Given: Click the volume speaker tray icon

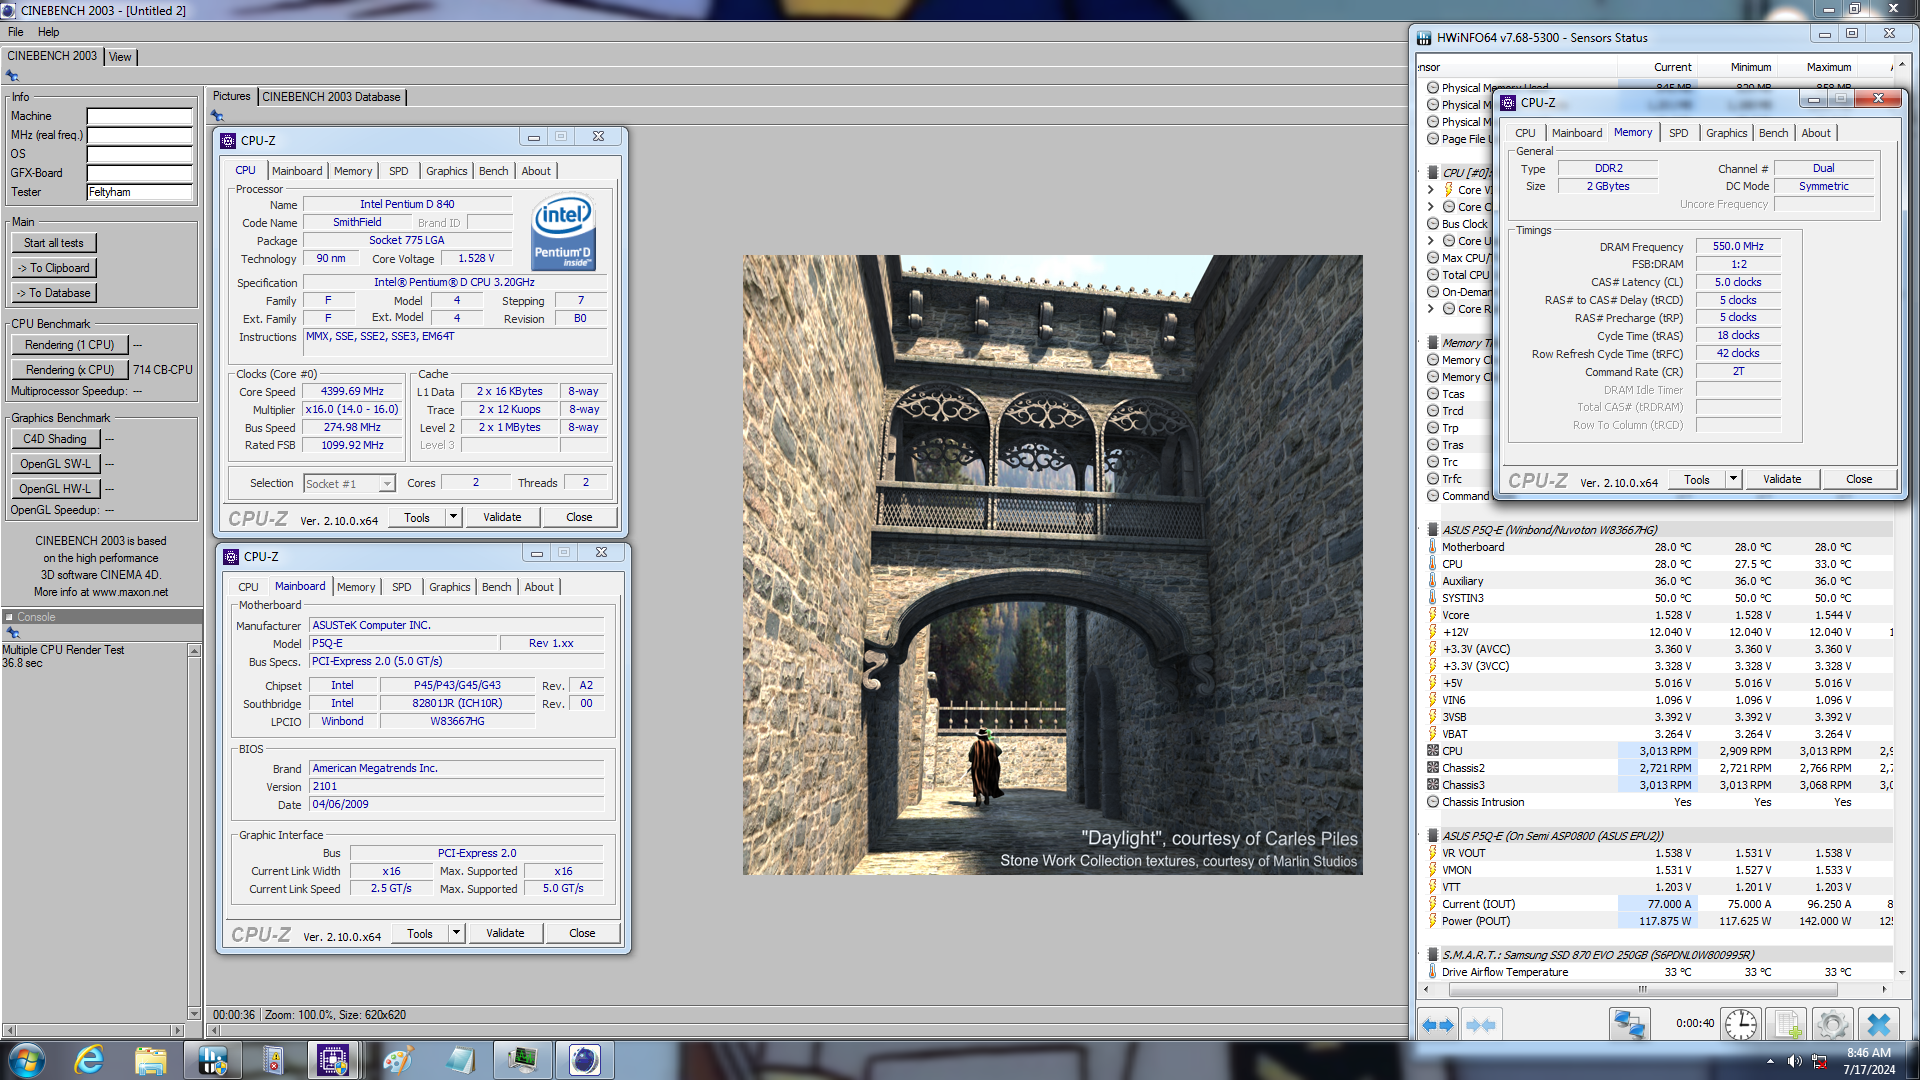Looking at the screenshot, I should [x=1795, y=1061].
